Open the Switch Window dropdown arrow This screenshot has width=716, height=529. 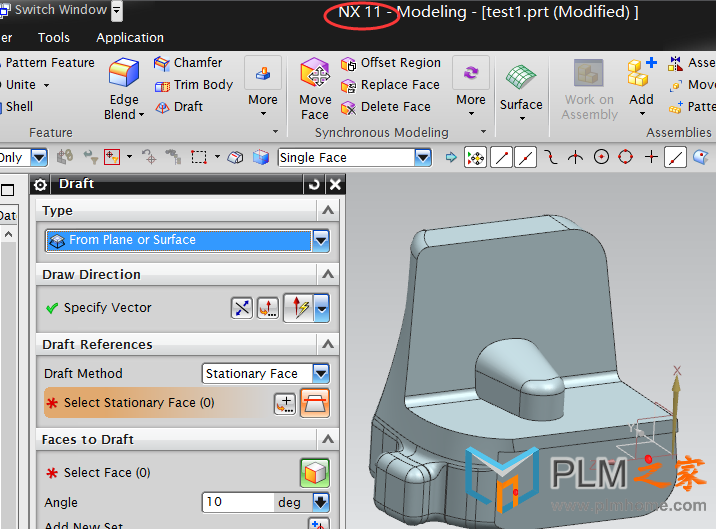click(x=117, y=10)
